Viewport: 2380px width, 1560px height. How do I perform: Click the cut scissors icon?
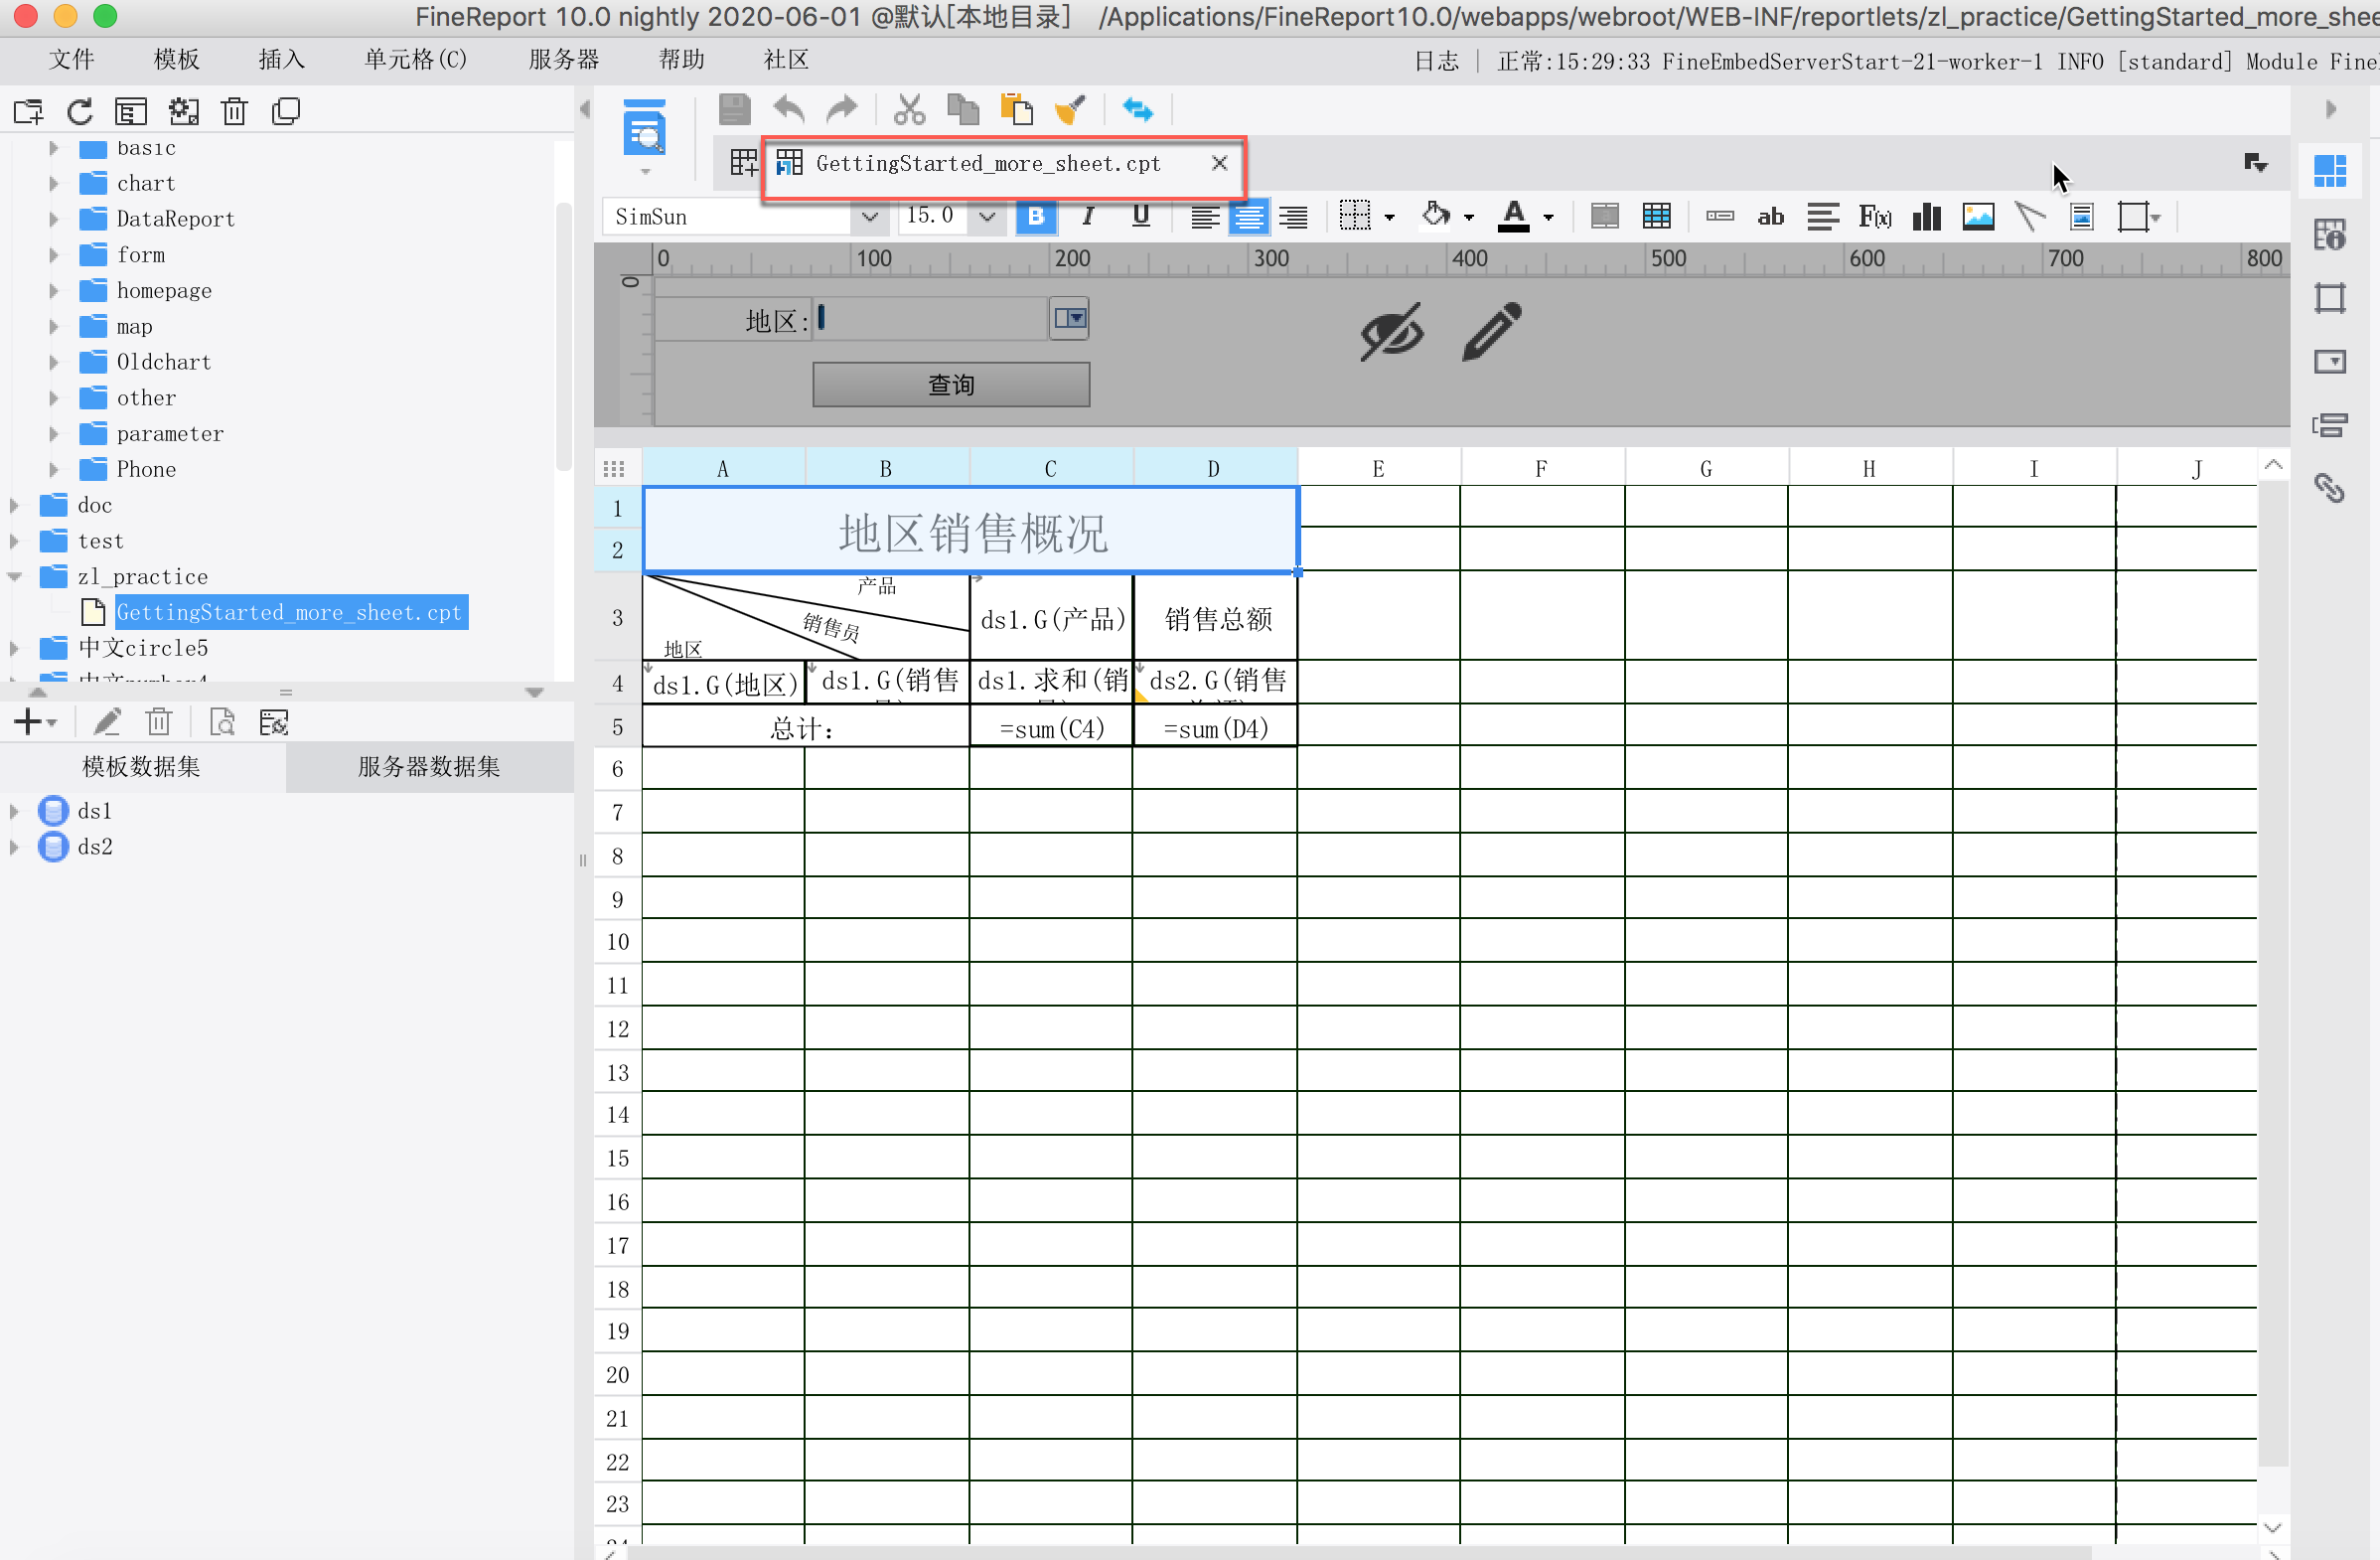click(x=909, y=109)
